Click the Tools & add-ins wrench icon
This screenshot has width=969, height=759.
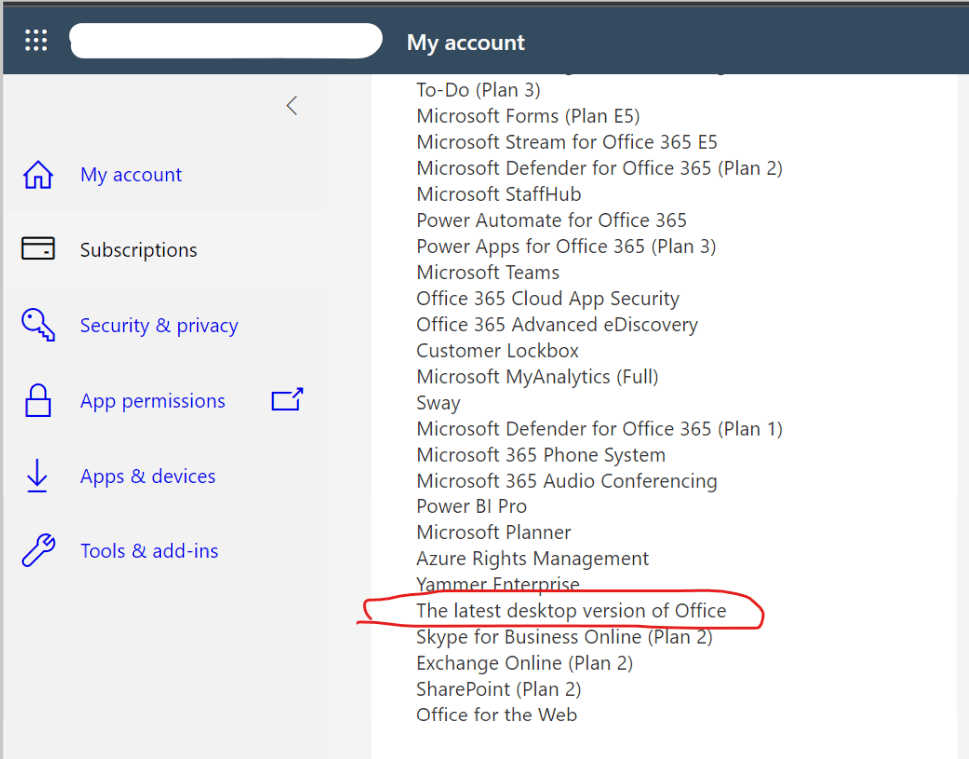click(38, 550)
